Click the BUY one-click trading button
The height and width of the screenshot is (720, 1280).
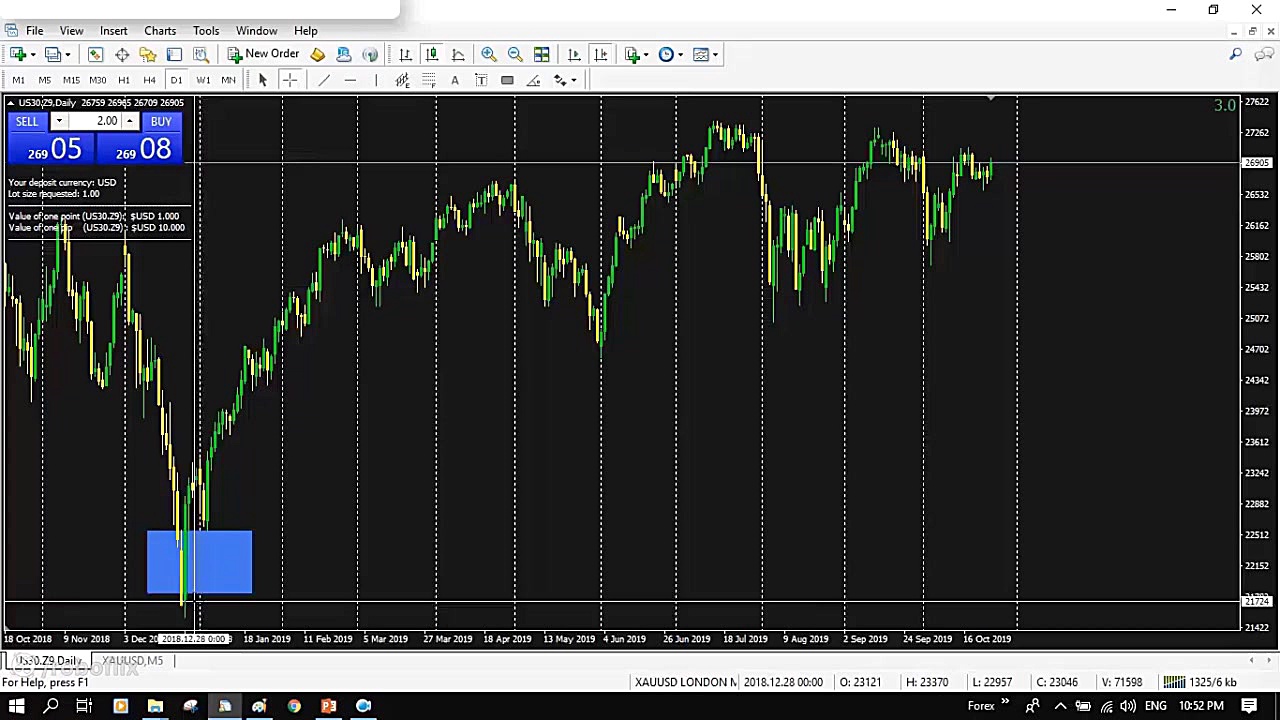coord(161,122)
